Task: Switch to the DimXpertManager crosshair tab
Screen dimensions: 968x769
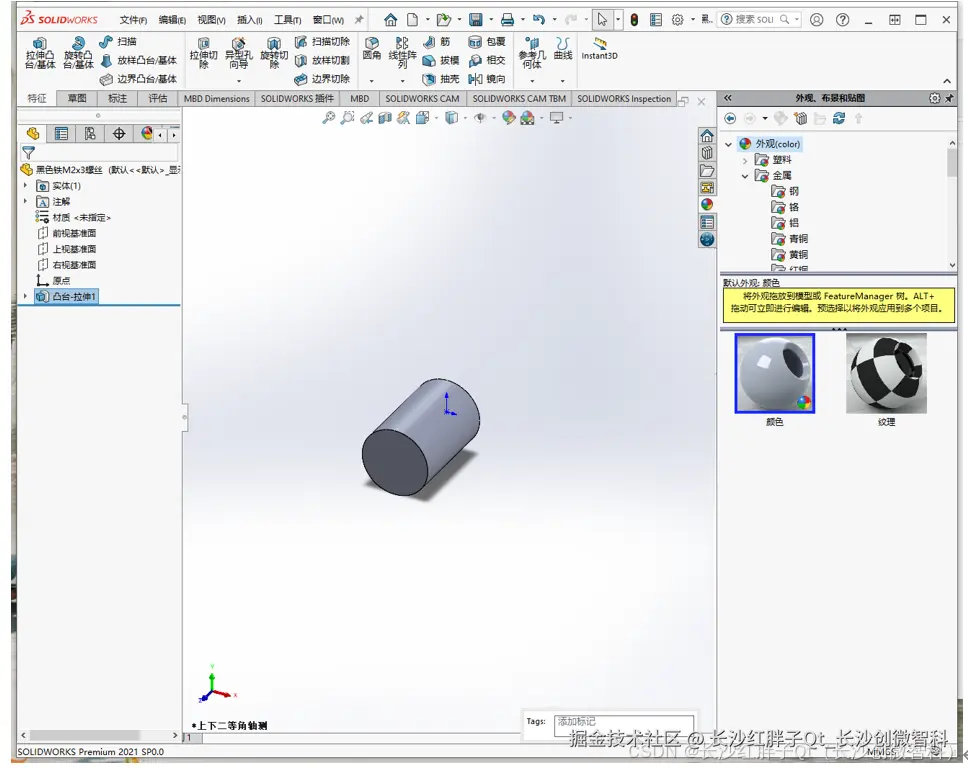Action: (119, 133)
